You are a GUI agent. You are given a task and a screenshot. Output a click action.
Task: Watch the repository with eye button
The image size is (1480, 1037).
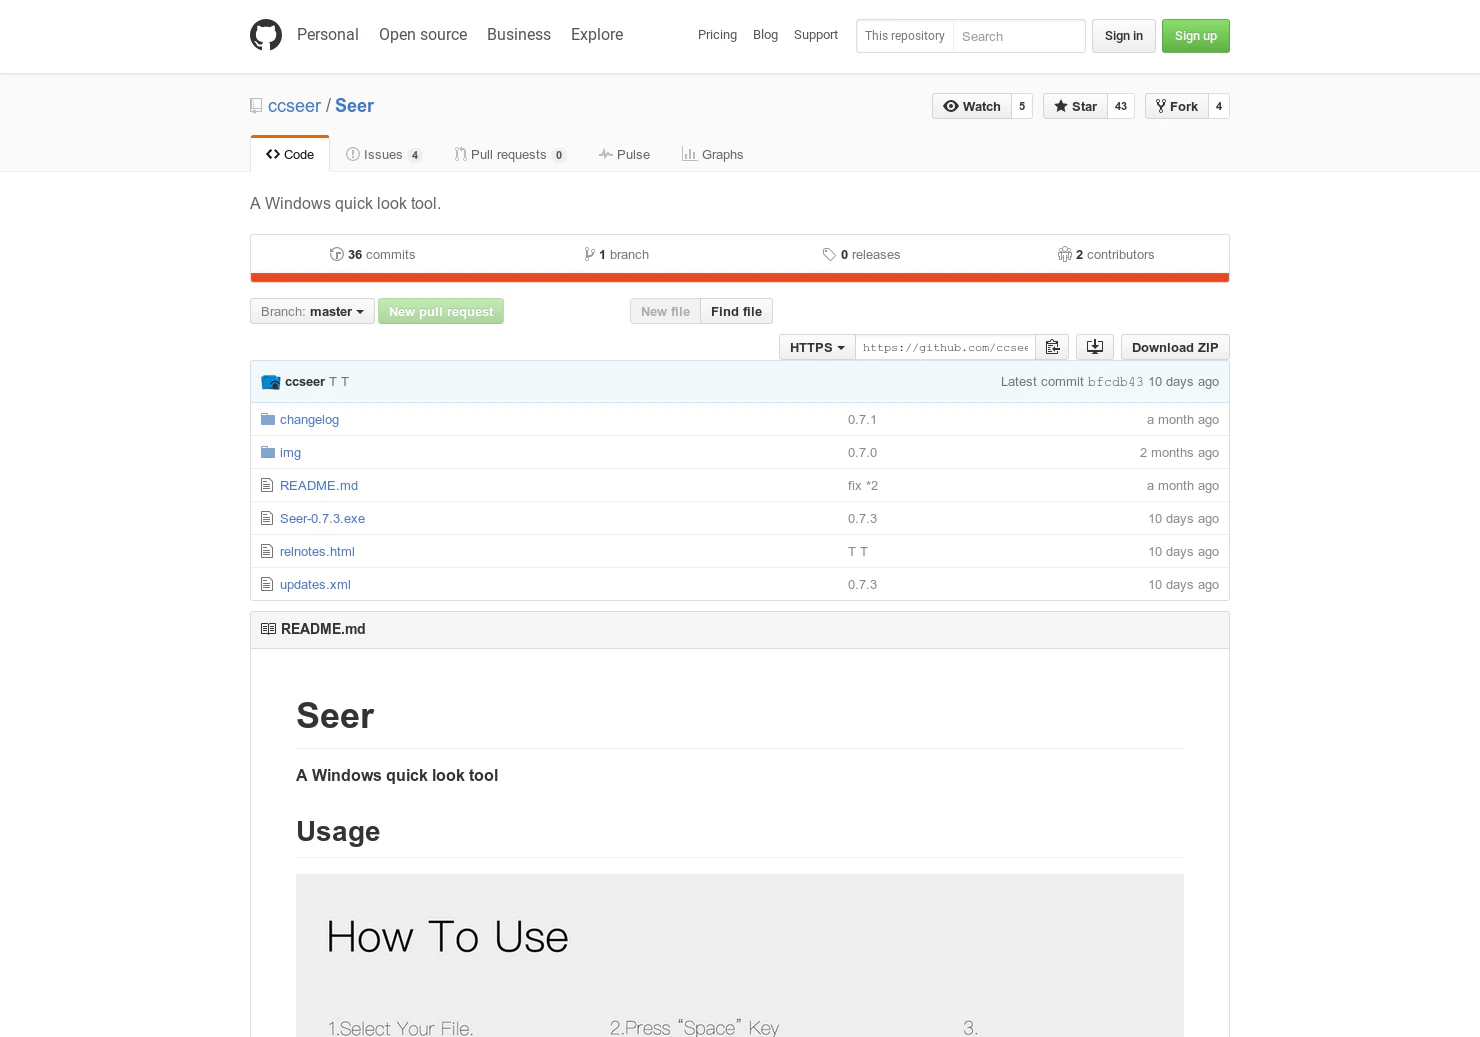(x=972, y=106)
